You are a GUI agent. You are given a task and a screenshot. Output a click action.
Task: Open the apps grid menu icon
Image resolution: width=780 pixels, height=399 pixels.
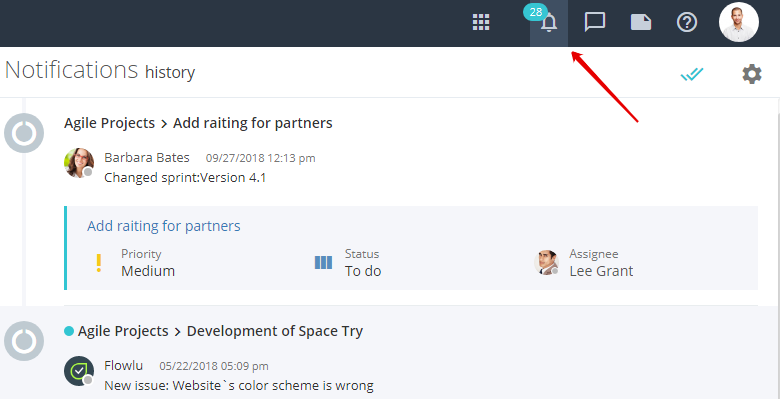[x=481, y=22]
